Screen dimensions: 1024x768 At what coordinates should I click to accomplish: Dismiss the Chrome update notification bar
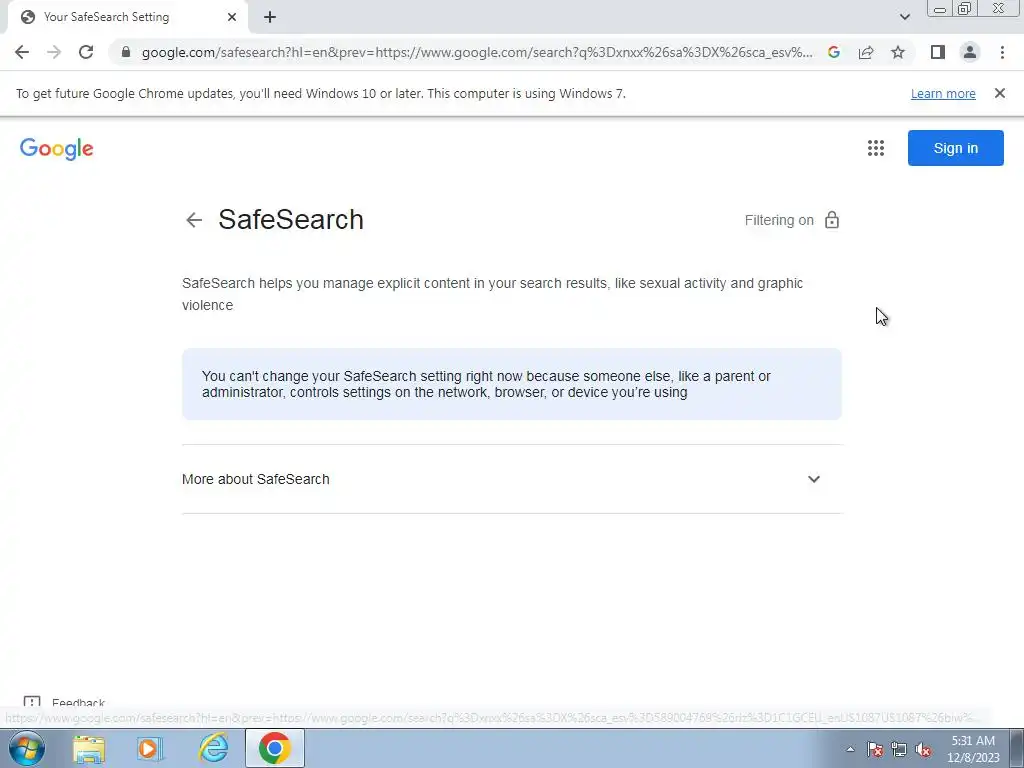pos(999,93)
